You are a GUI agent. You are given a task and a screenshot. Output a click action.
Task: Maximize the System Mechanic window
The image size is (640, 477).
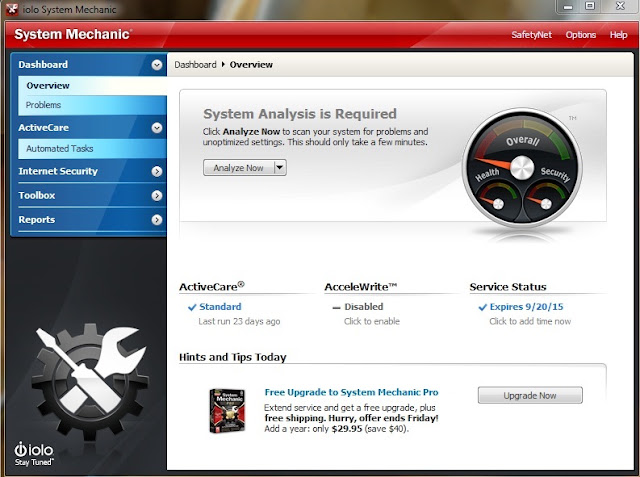coord(590,6)
